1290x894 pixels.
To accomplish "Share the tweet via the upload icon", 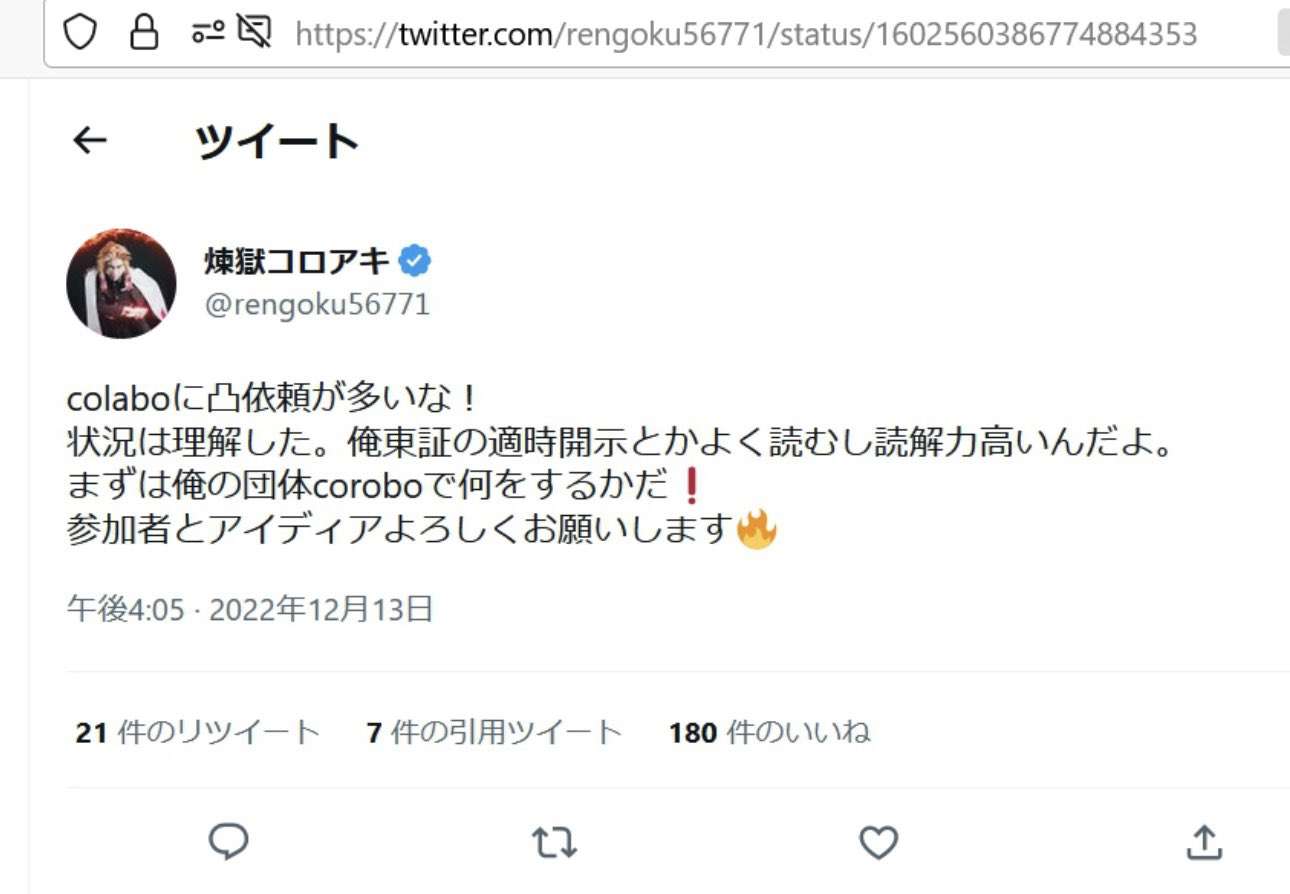I will 1204,842.
